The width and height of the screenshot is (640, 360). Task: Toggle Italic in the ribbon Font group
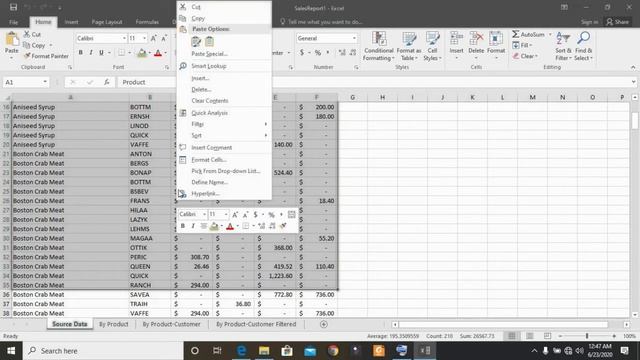click(91, 53)
